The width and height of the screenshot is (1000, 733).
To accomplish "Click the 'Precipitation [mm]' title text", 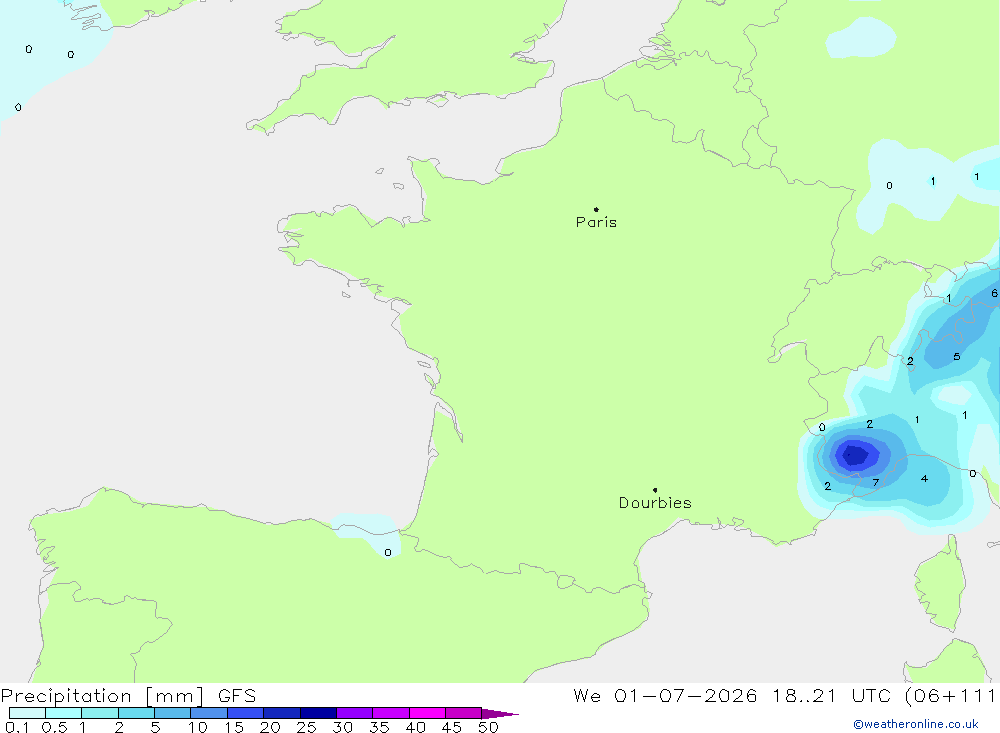I will (x=103, y=696).
